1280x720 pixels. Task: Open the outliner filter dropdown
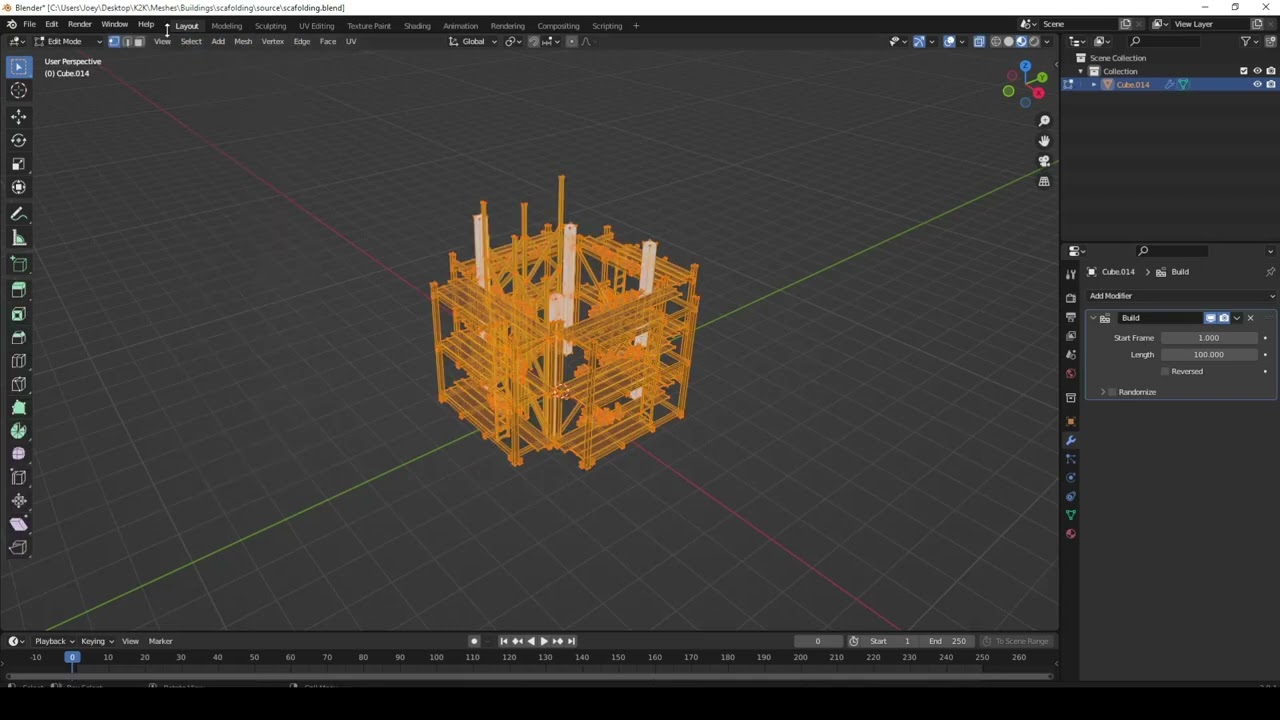pyautogui.click(x=1250, y=41)
